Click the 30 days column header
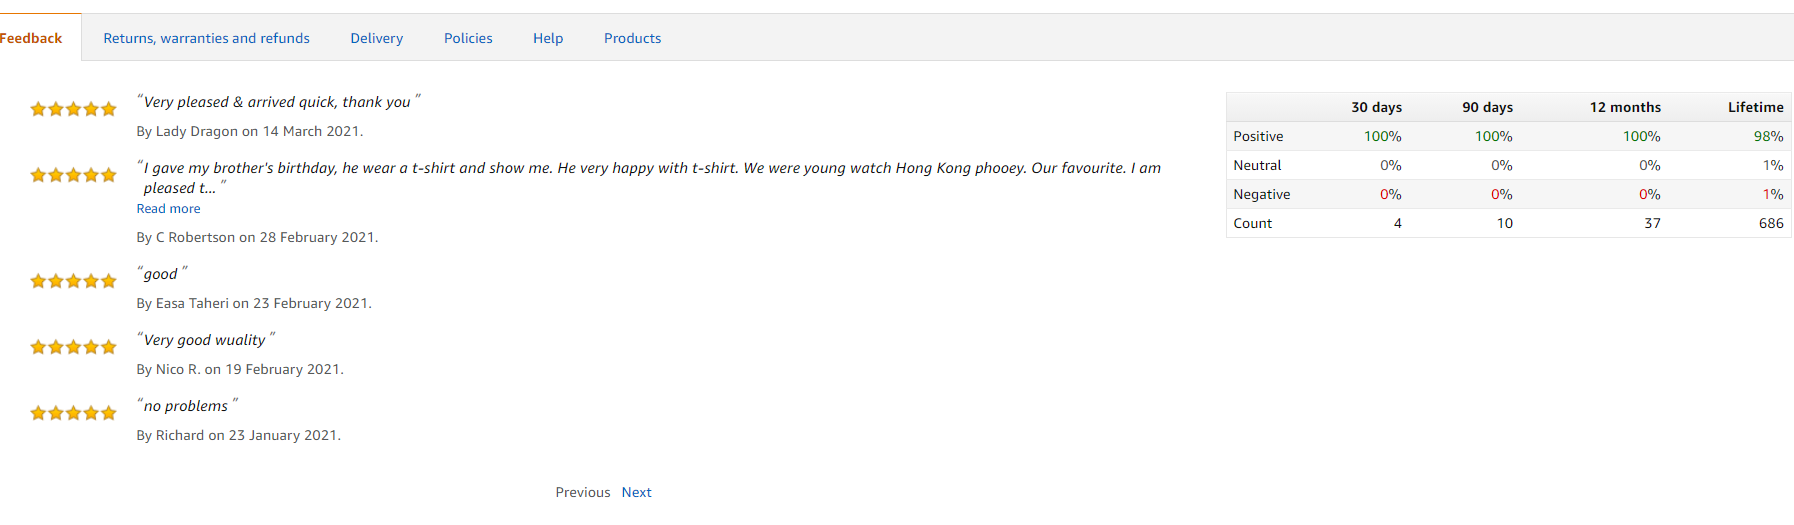Screen dimensions: 1794x525 (1376, 107)
